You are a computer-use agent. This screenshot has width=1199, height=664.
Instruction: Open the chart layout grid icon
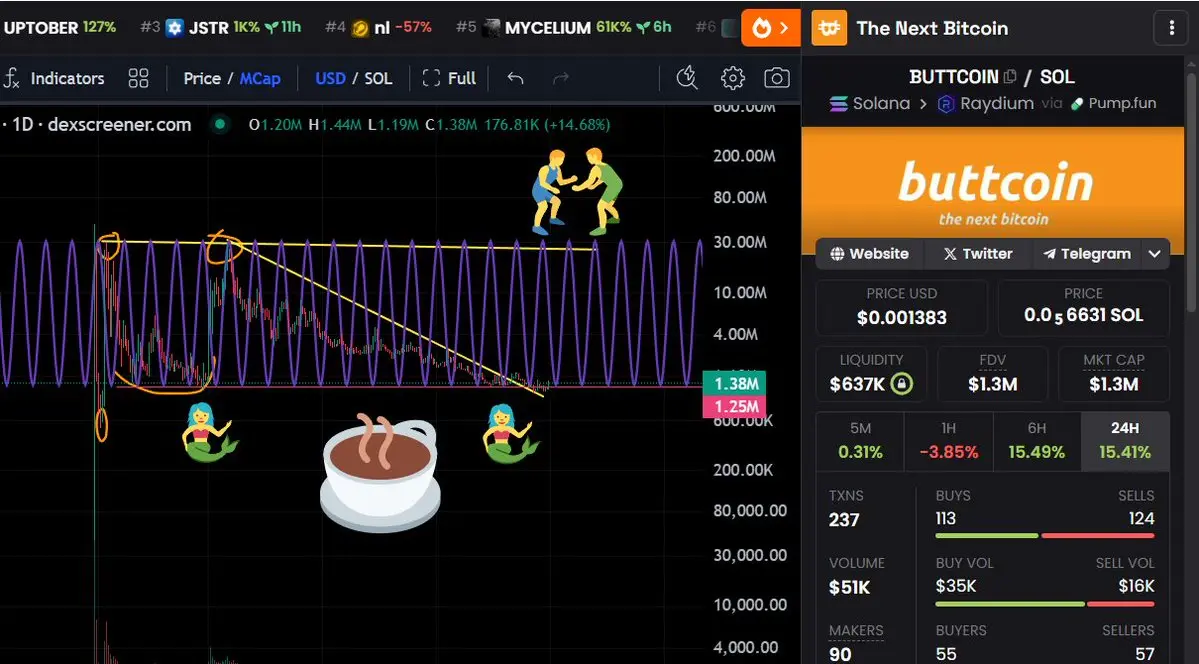(138, 78)
